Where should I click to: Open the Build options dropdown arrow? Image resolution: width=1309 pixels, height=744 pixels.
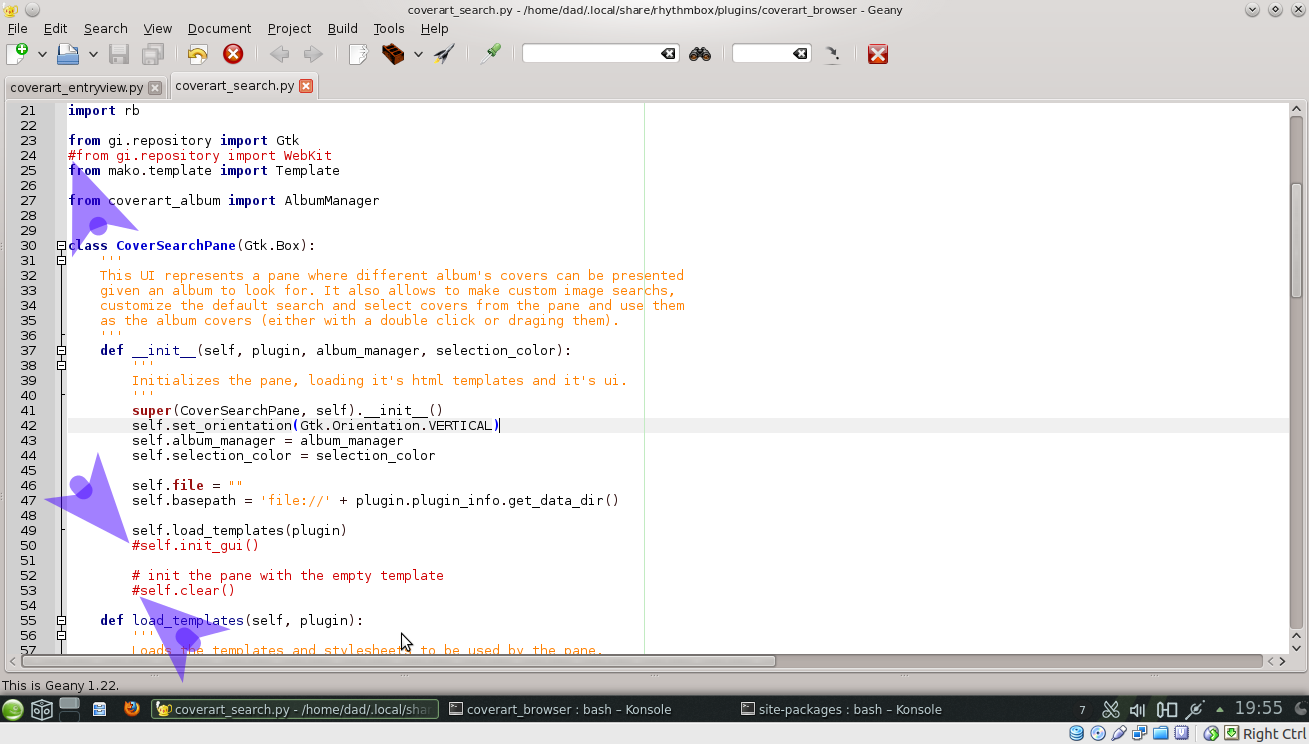click(418, 54)
